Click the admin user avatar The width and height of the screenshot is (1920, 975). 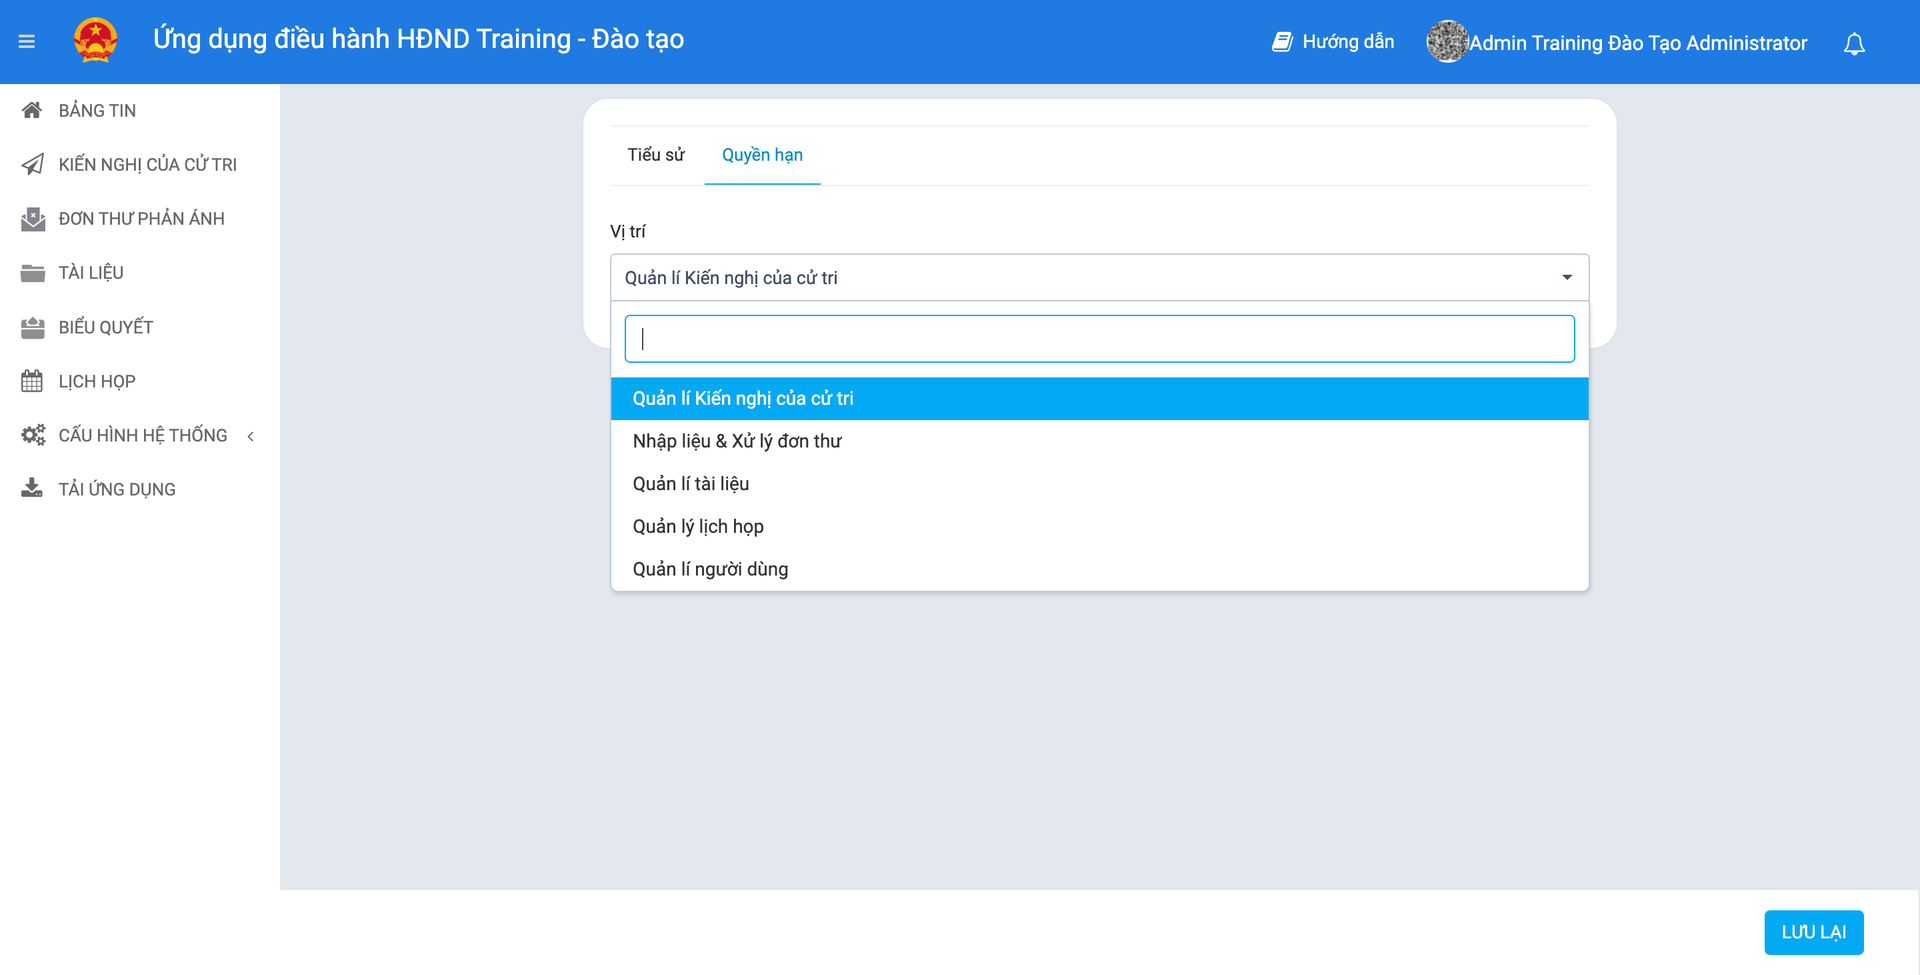point(1446,42)
